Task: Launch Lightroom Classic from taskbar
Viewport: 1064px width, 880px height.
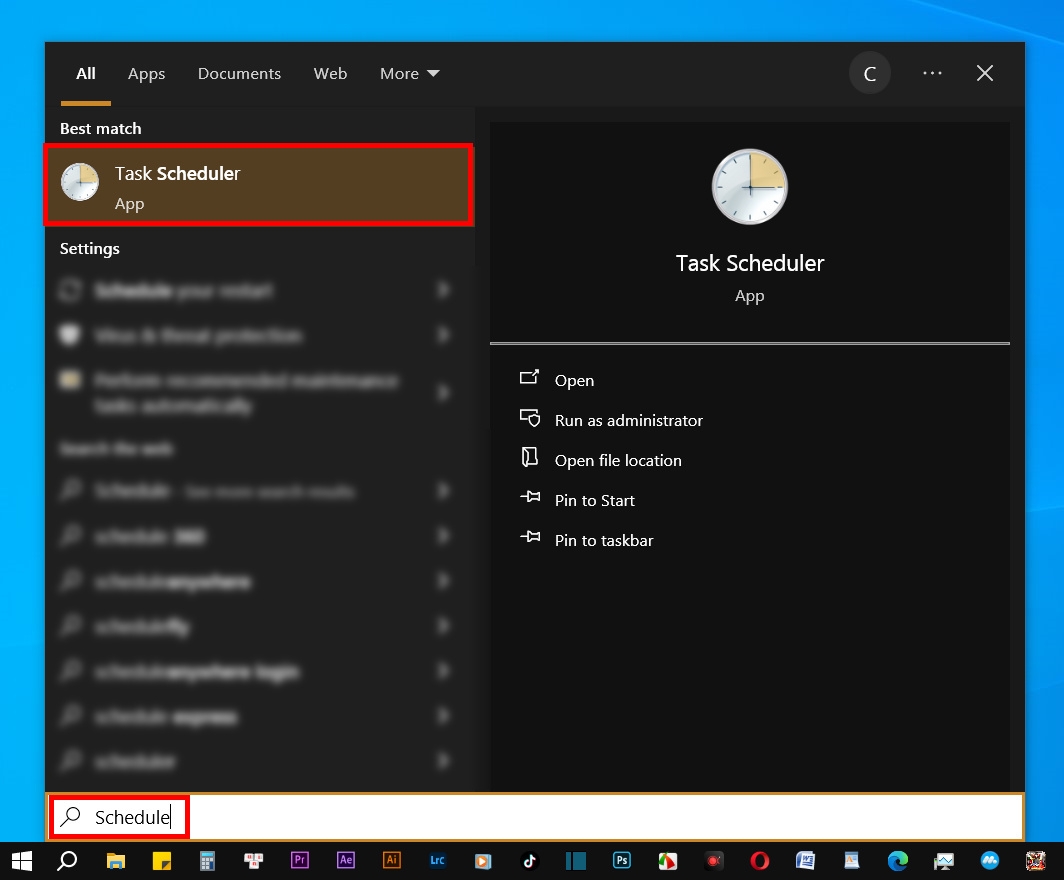Action: (437, 860)
